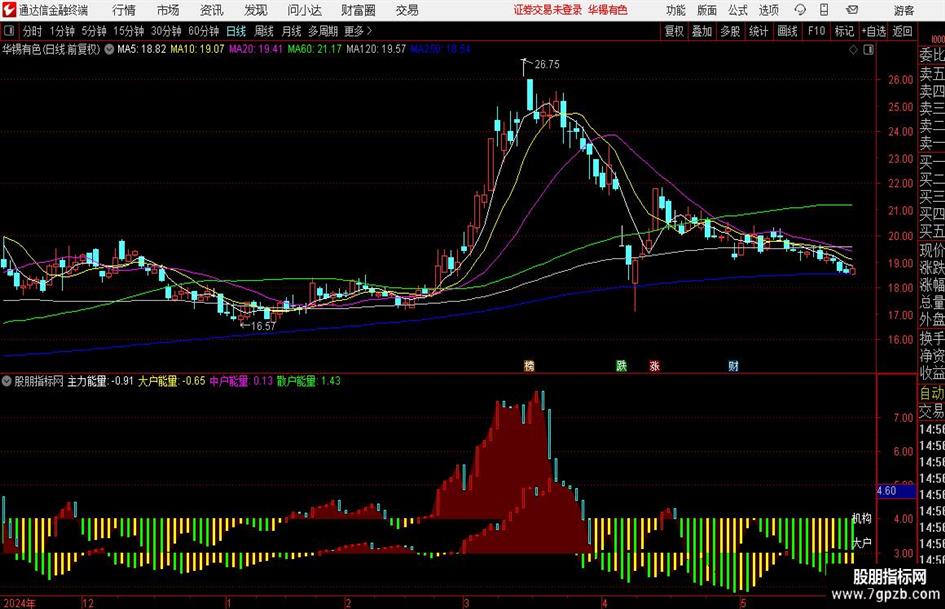The width and height of the screenshot is (945, 609).
Task: Open the 市场 menu
Action: point(168,10)
